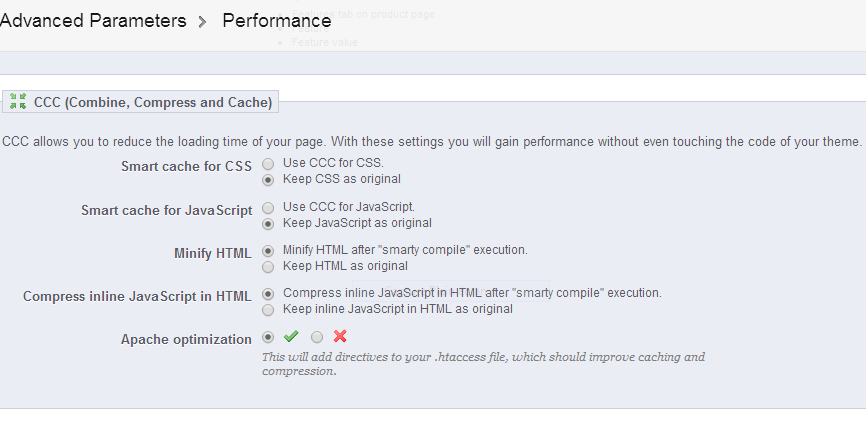Viewport: 866px width, 422px height.
Task: Select "Keep CSS as original" radio button
Action: 268,180
